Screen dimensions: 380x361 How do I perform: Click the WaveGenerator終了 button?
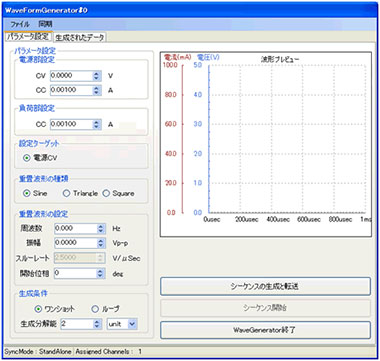point(265,330)
